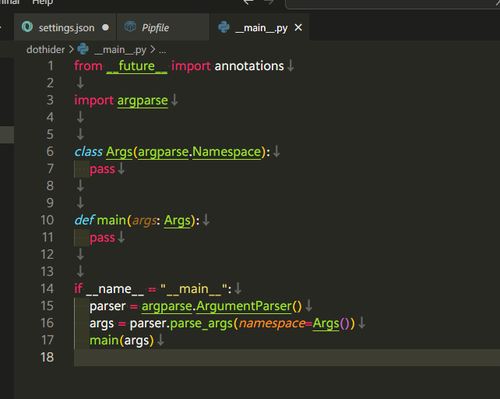The height and width of the screenshot is (399, 500).
Task: Click 'Namespace' on line 6
Action: click(x=227, y=152)
